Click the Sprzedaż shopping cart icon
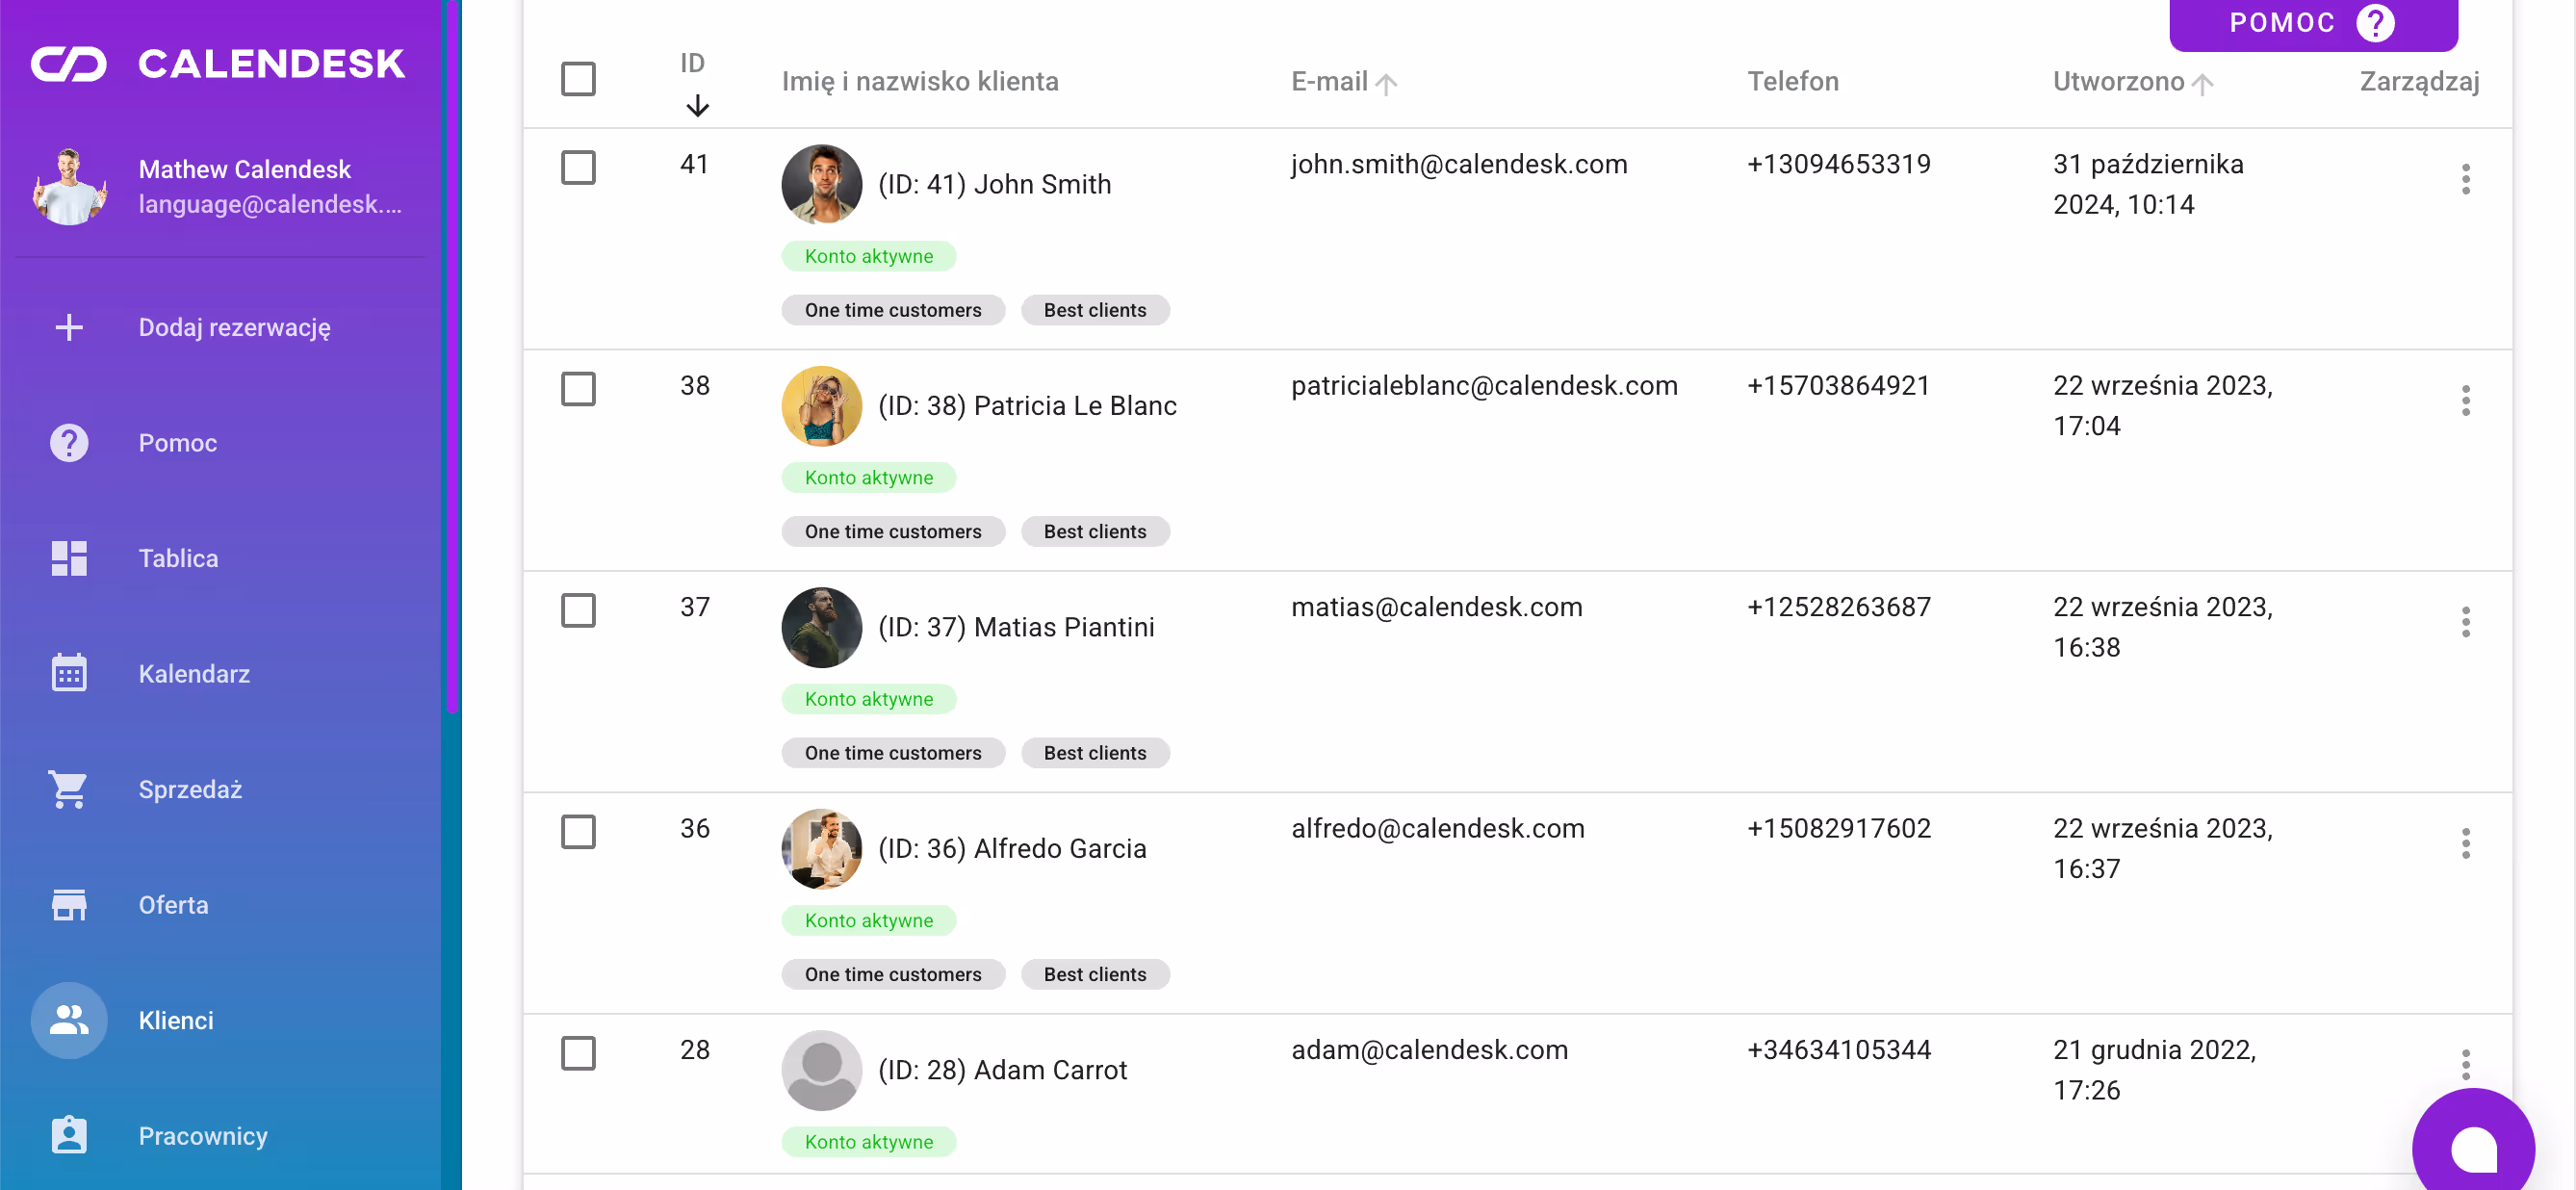 tap(69, 789)
